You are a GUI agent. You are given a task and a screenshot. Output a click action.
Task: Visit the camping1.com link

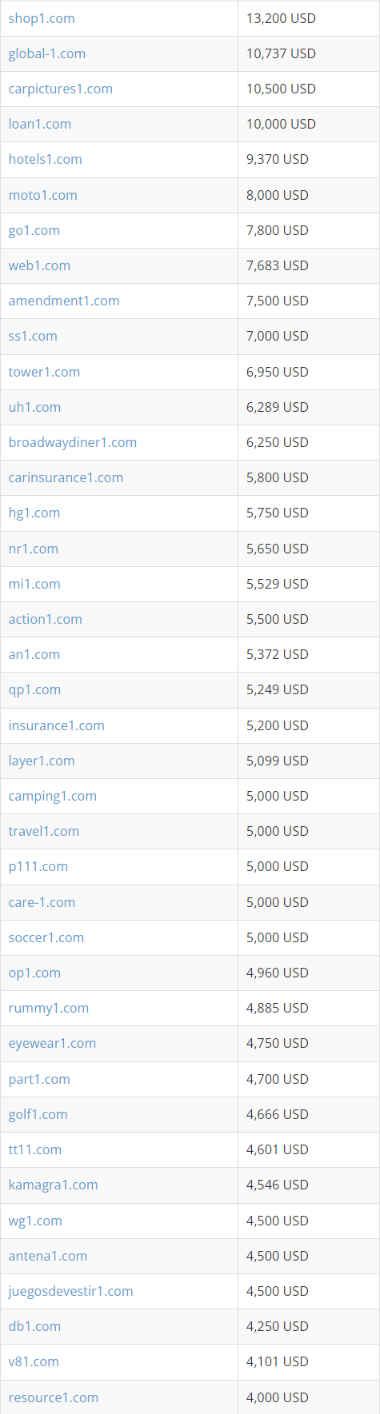(x=52, y=796)
